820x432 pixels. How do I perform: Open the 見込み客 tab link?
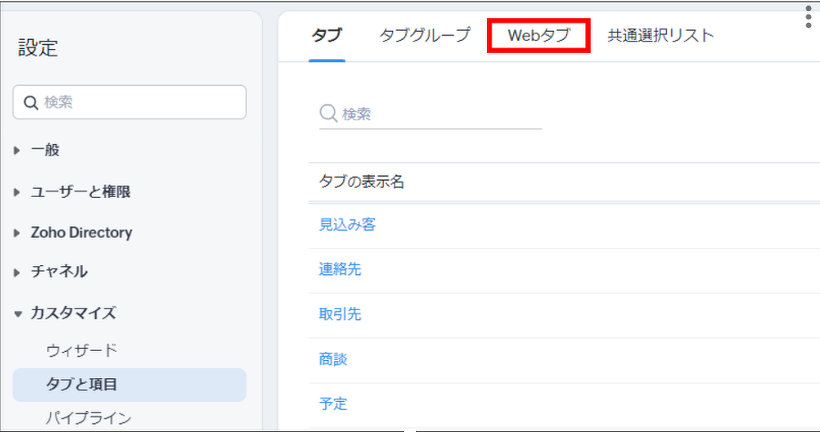[347, 225]
